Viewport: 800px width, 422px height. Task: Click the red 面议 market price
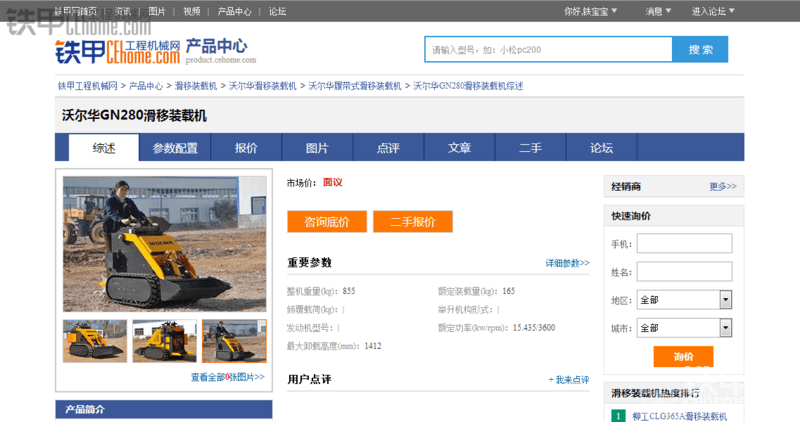click(x=333, y=183)
